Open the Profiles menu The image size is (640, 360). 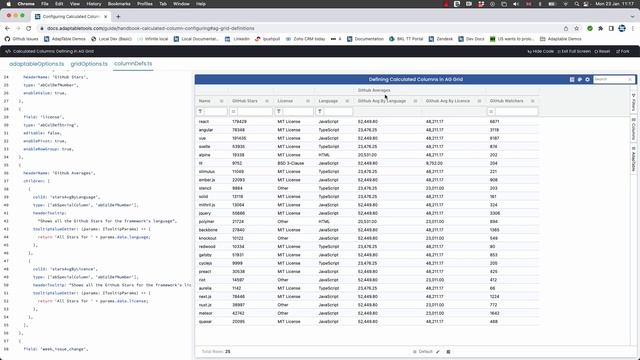point(144,4)
